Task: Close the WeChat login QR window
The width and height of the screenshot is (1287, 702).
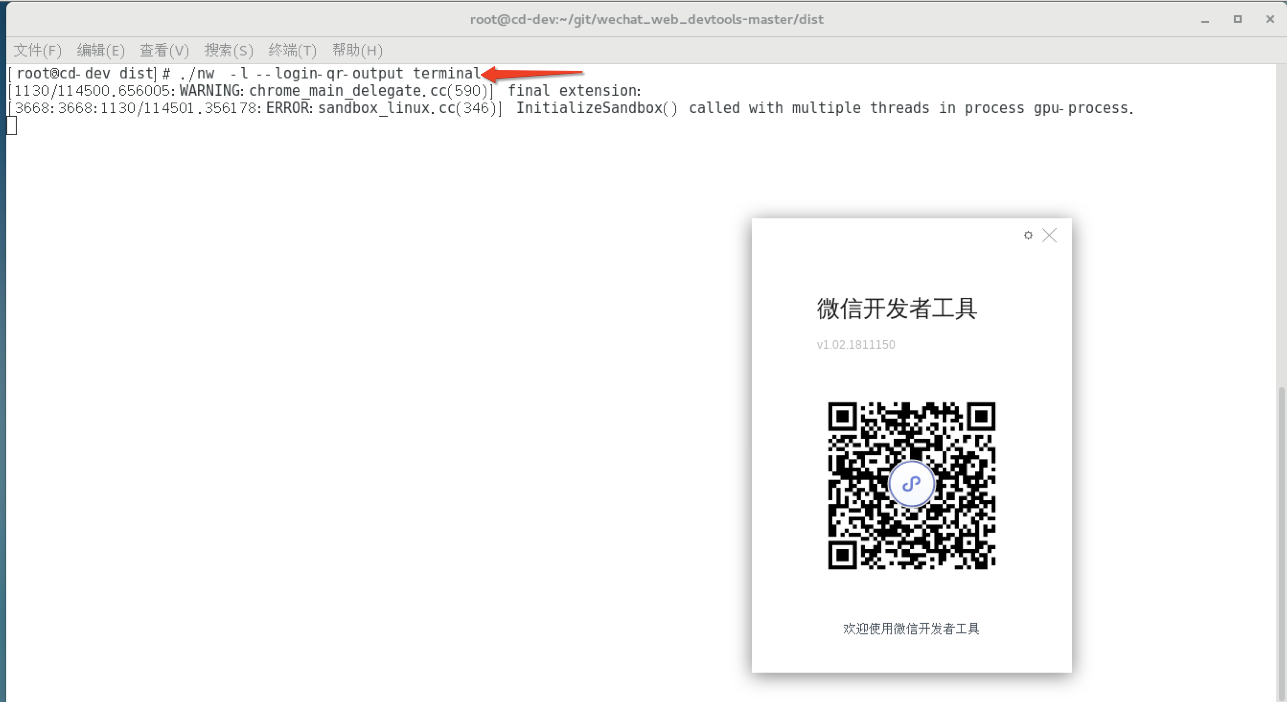Action: 1049,235
